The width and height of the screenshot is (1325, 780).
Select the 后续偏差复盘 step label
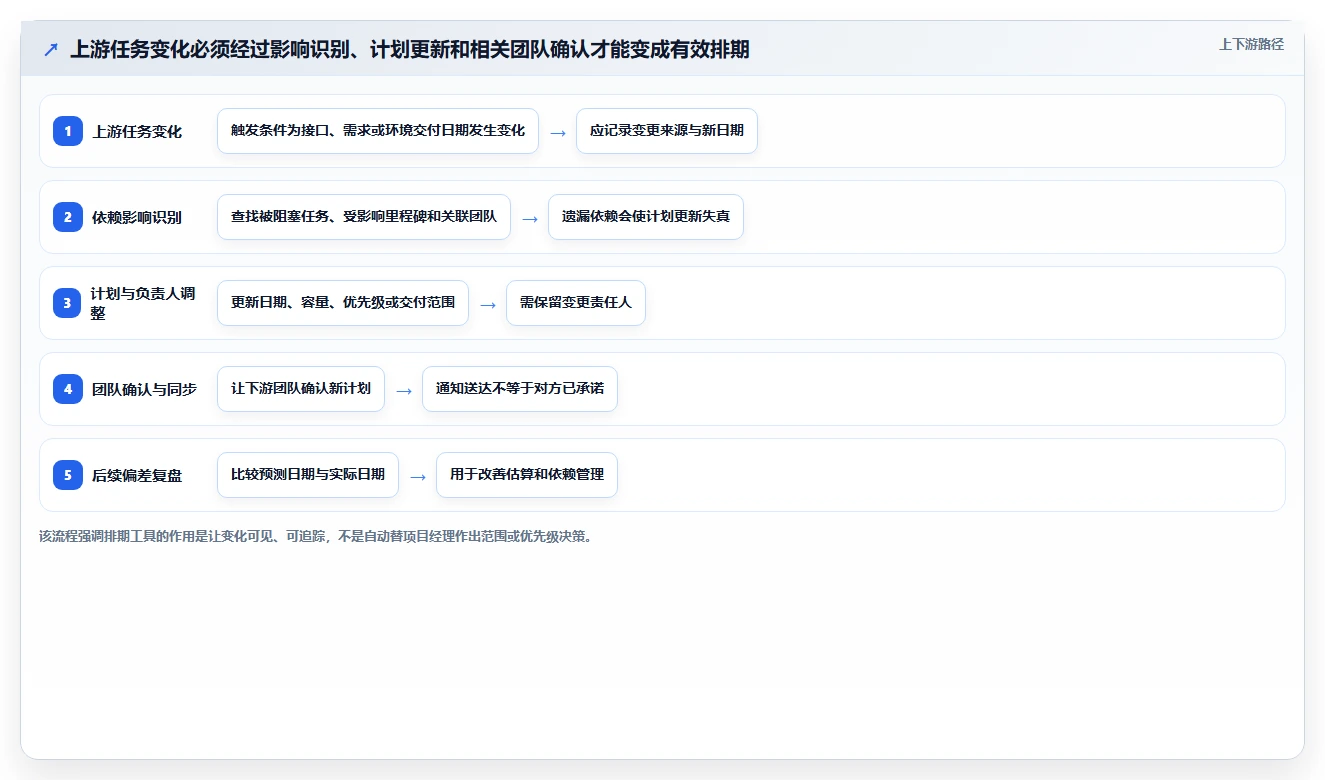137,475
